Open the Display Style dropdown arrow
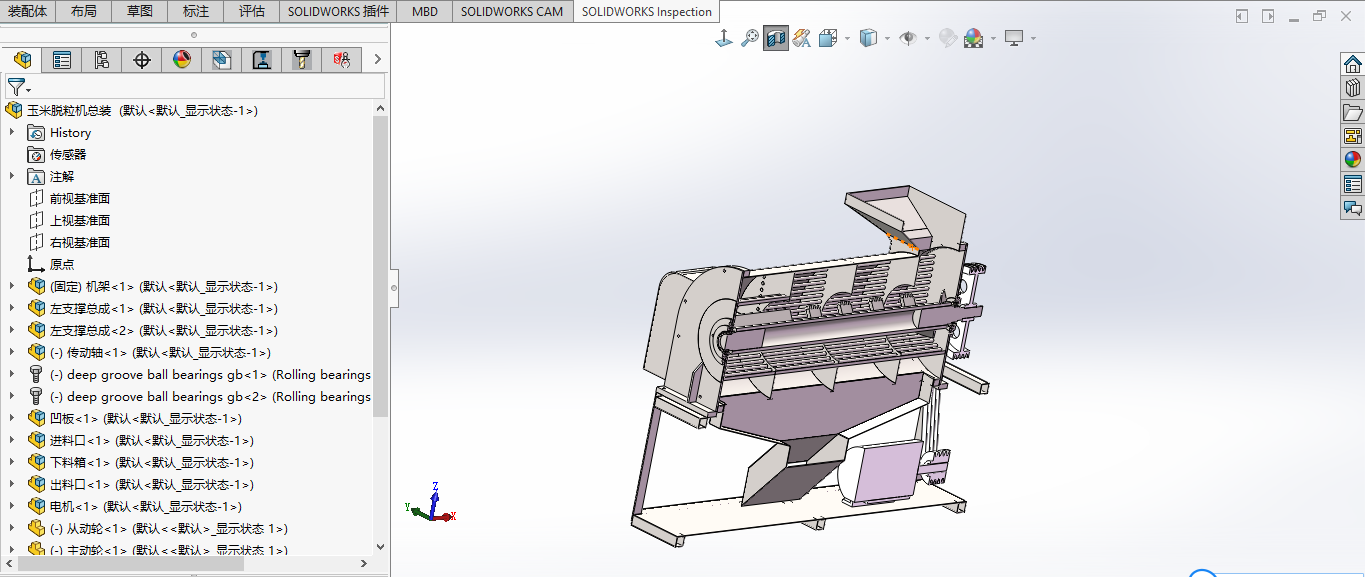 888,37
